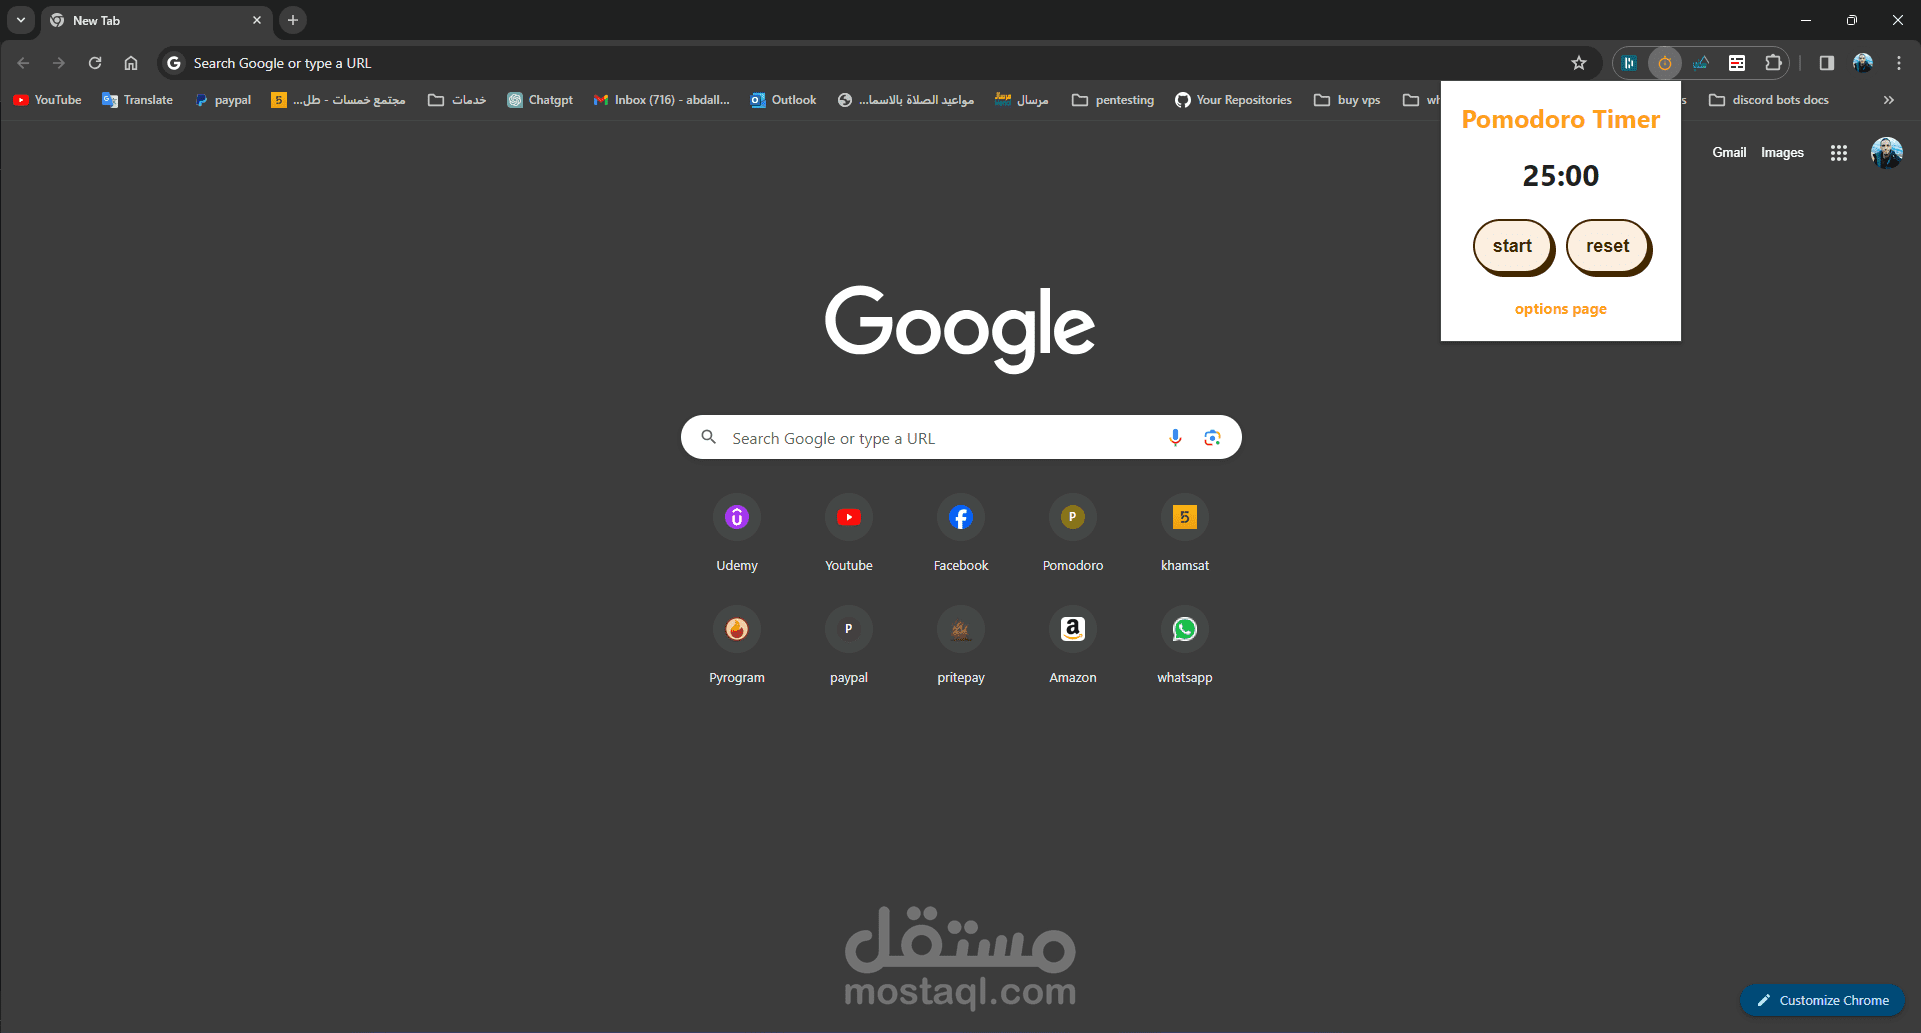Open Chrome three-dot menu
The image size is (1921, 1033).
[1898, 62]
